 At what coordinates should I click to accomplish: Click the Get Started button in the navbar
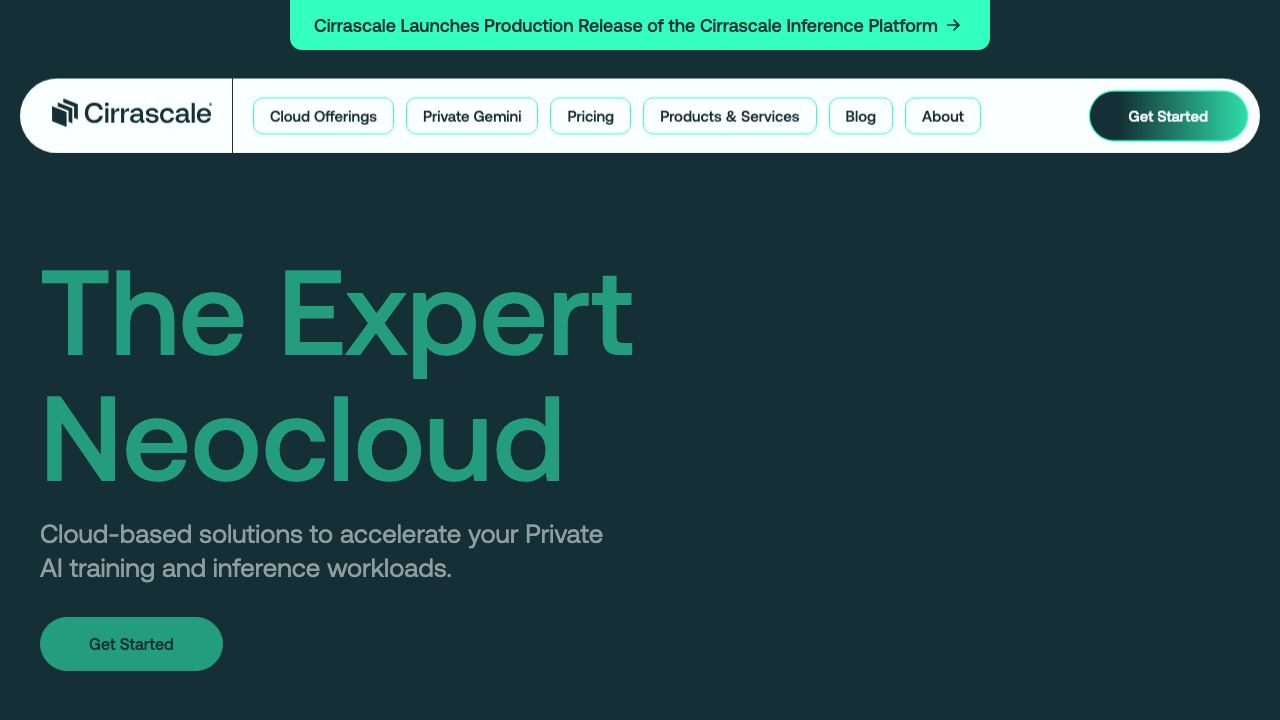tap(1168, 116)
